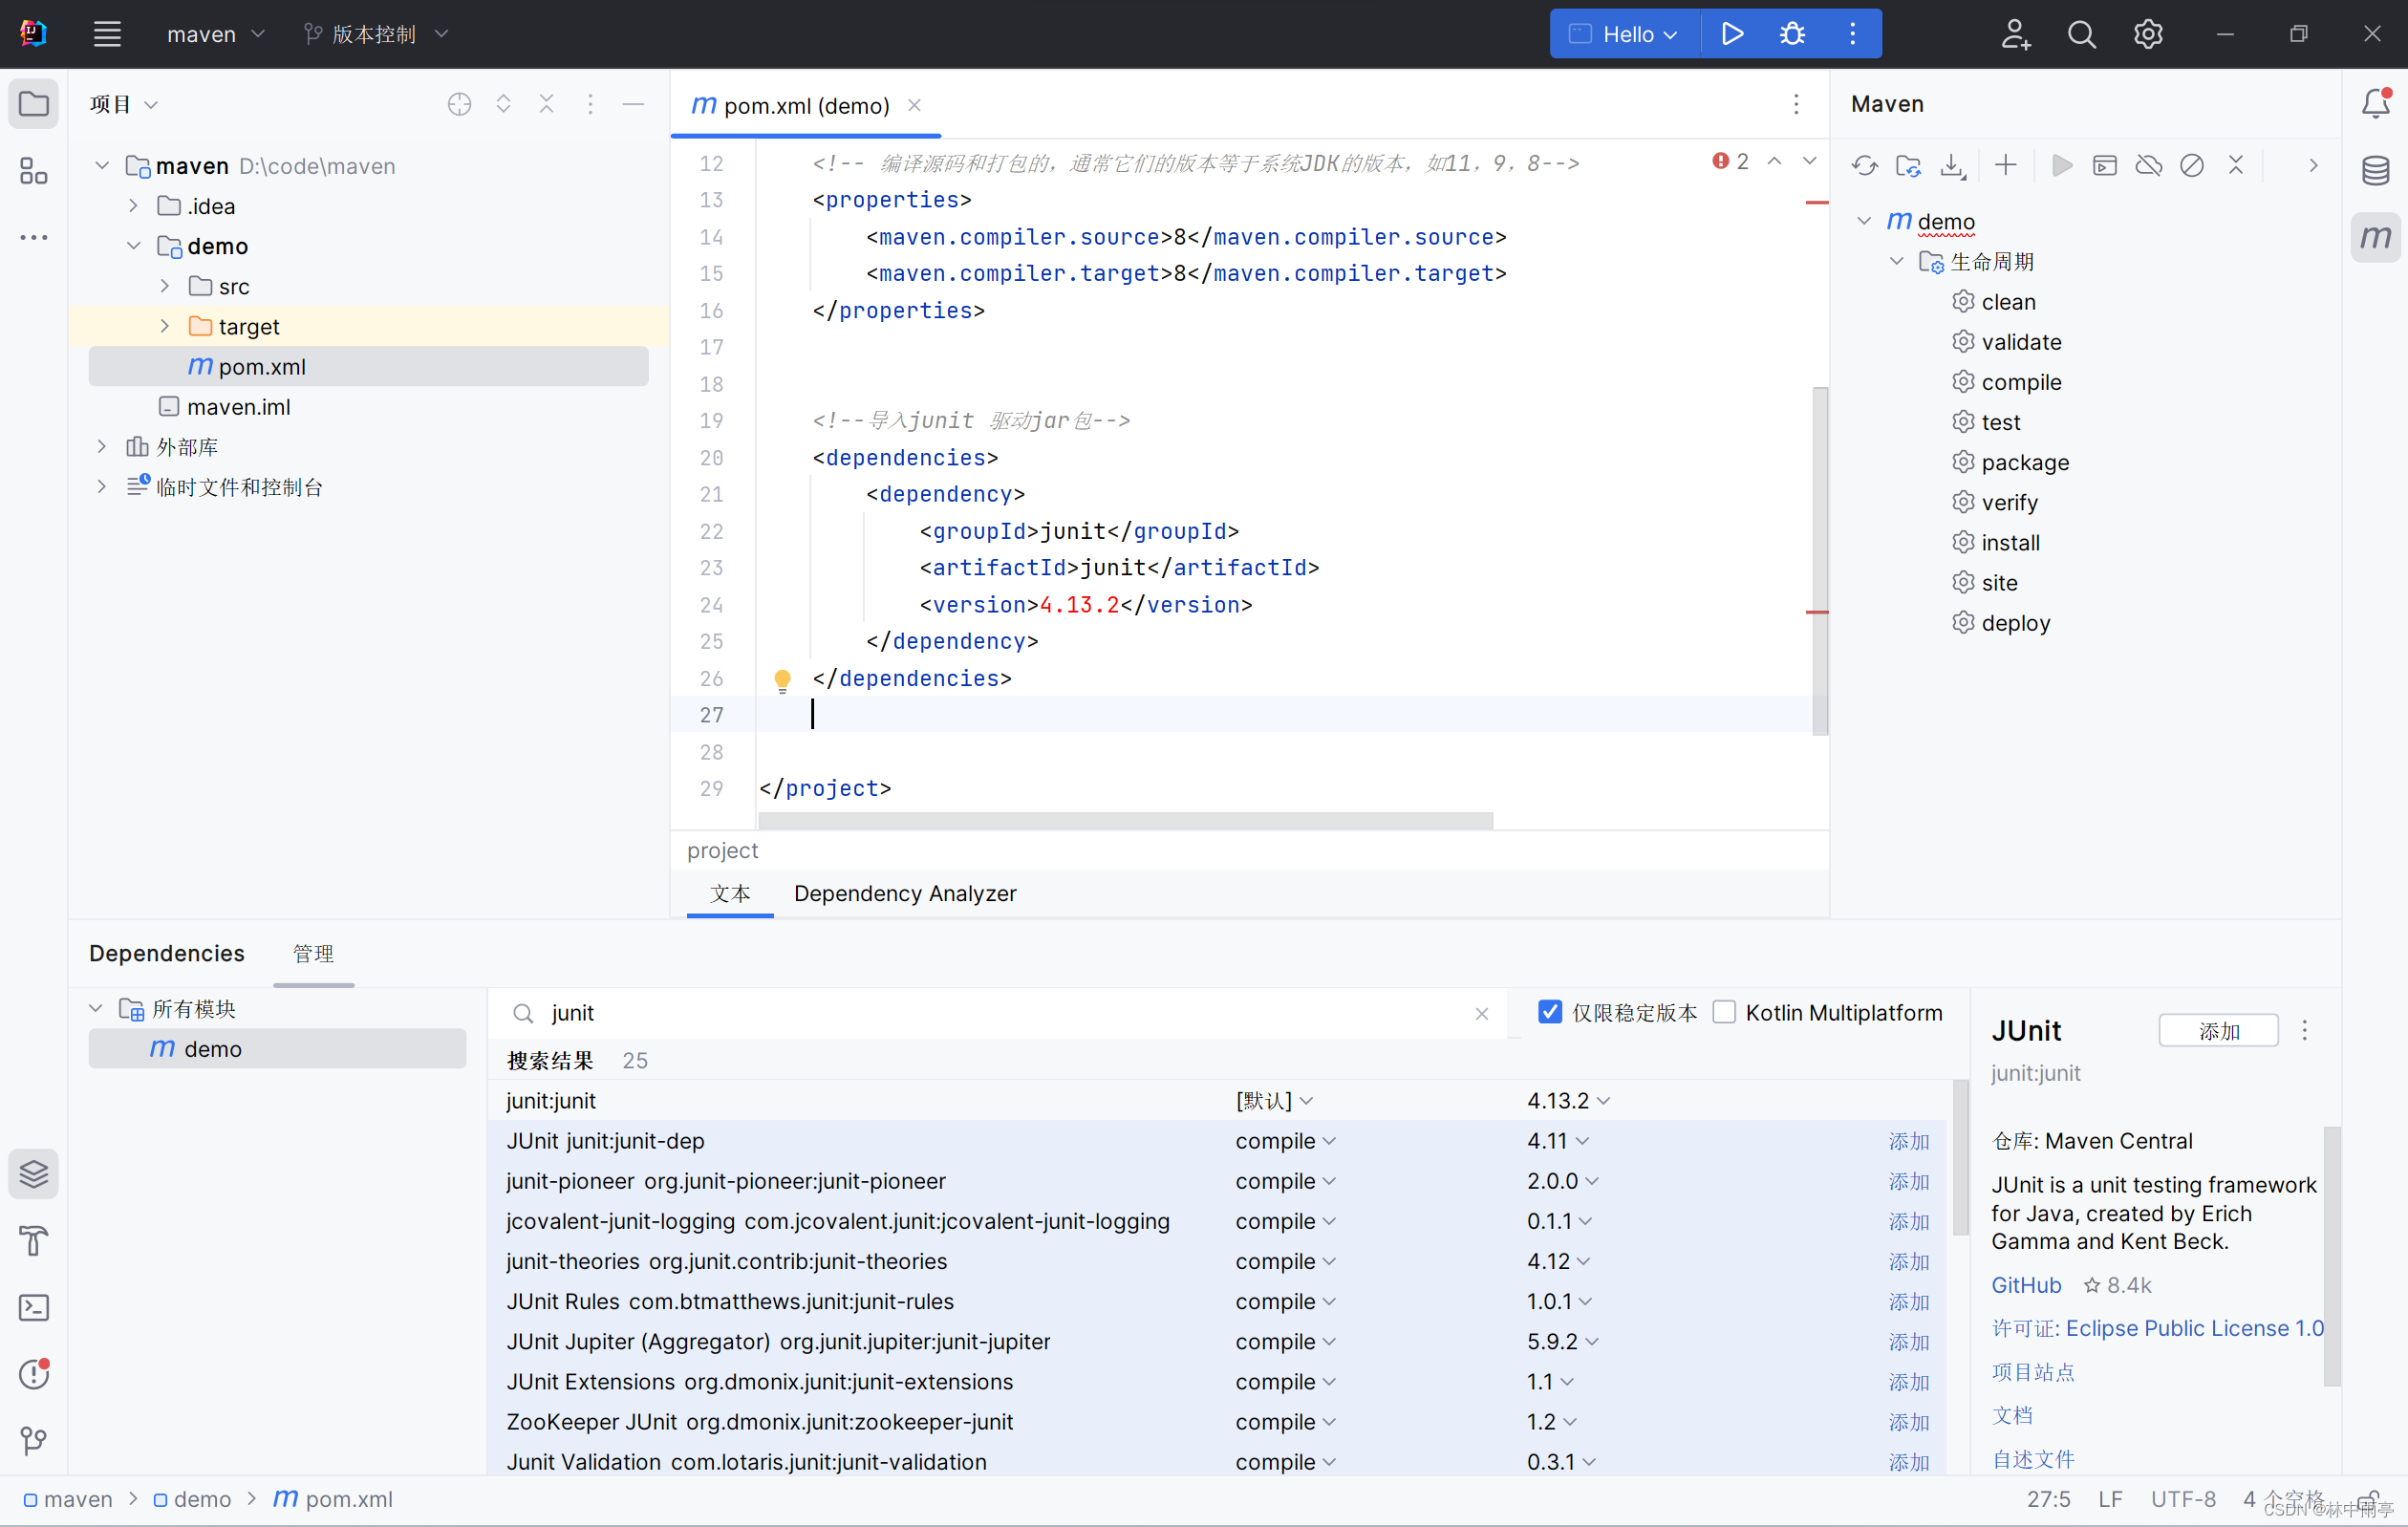Open version control dropdown
The width and height of the screenshot is (2408, 1527).
(376, 34)
